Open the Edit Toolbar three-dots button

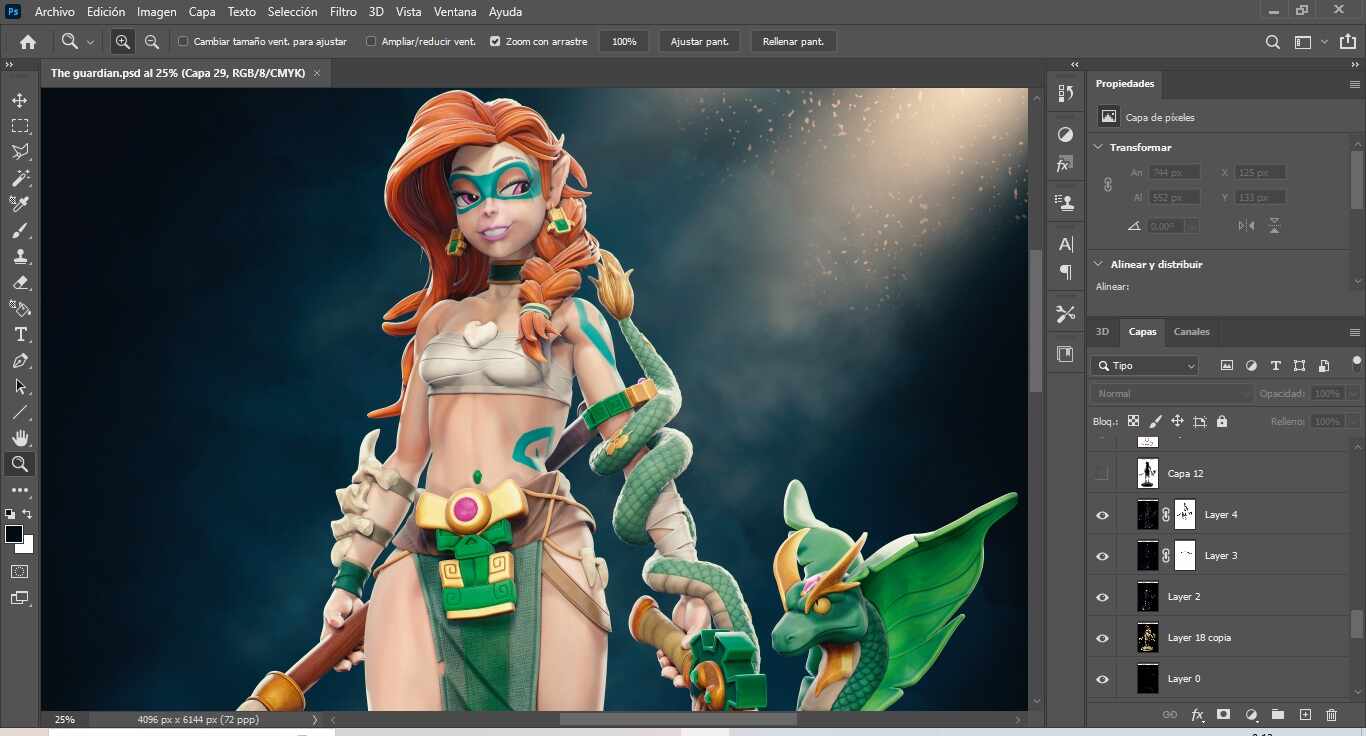(x=20, y=490)
